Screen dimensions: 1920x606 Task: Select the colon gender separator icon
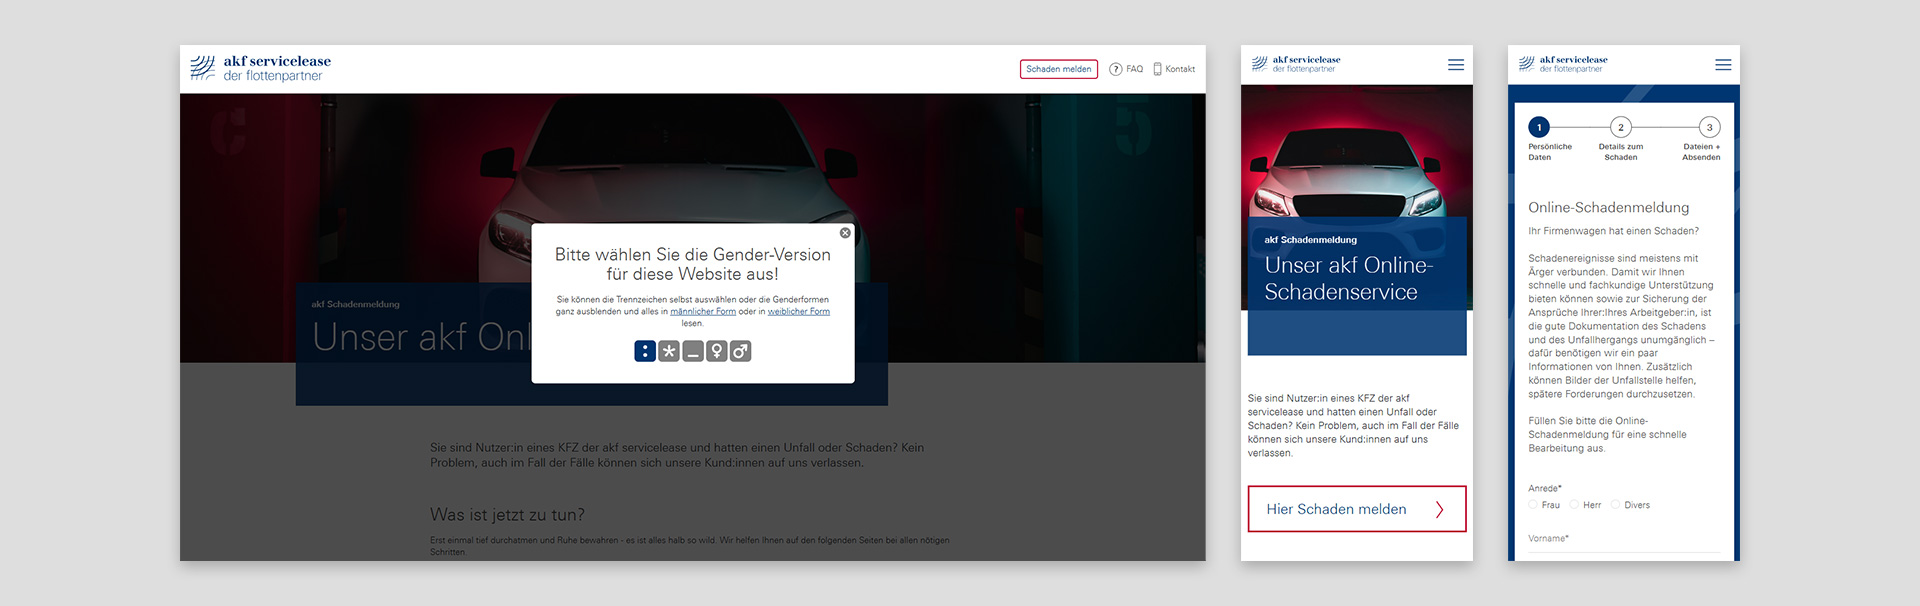tap(645, 351)
